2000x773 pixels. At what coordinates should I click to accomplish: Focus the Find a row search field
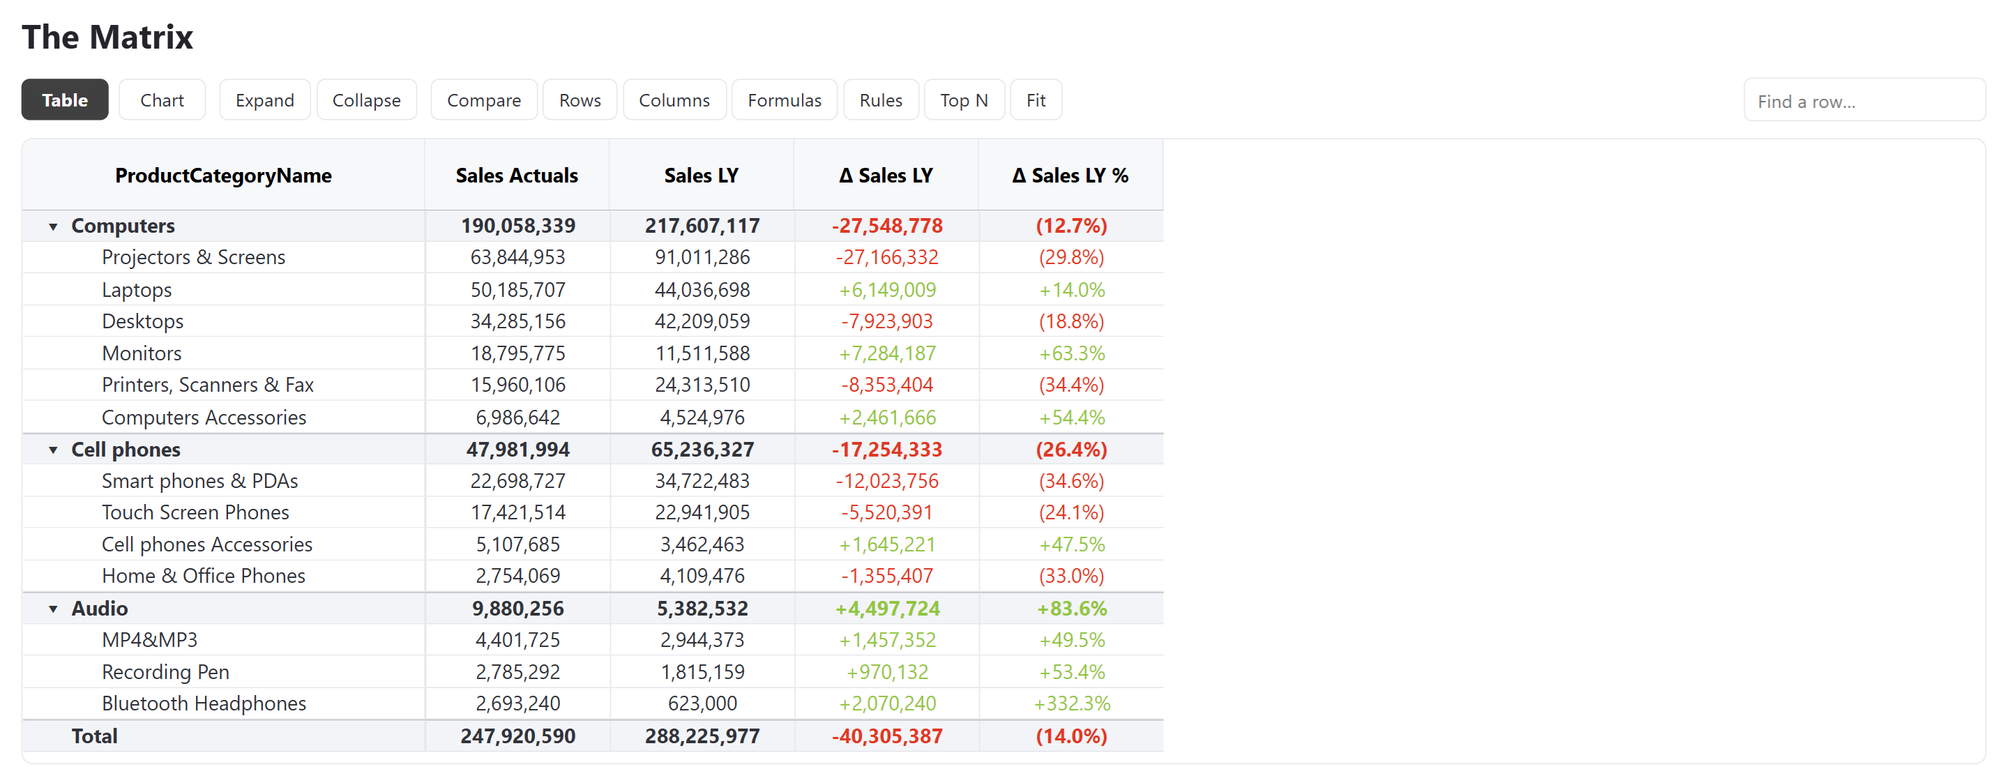point(1864,100)
